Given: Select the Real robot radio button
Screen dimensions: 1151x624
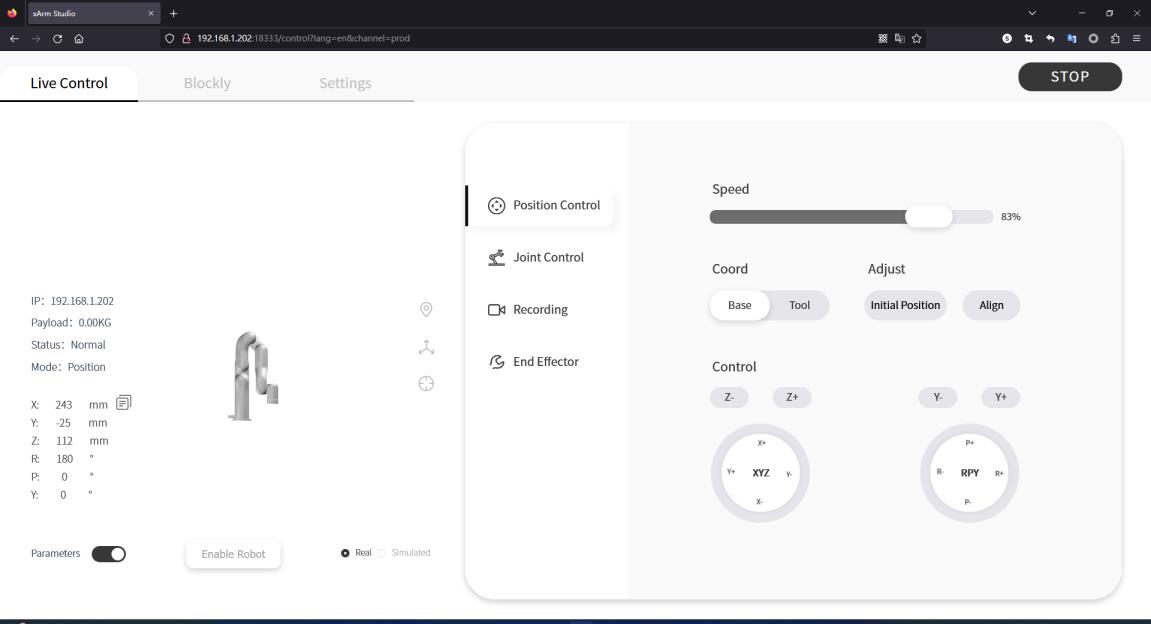Looking at the screenshot, I should (345, 553).
